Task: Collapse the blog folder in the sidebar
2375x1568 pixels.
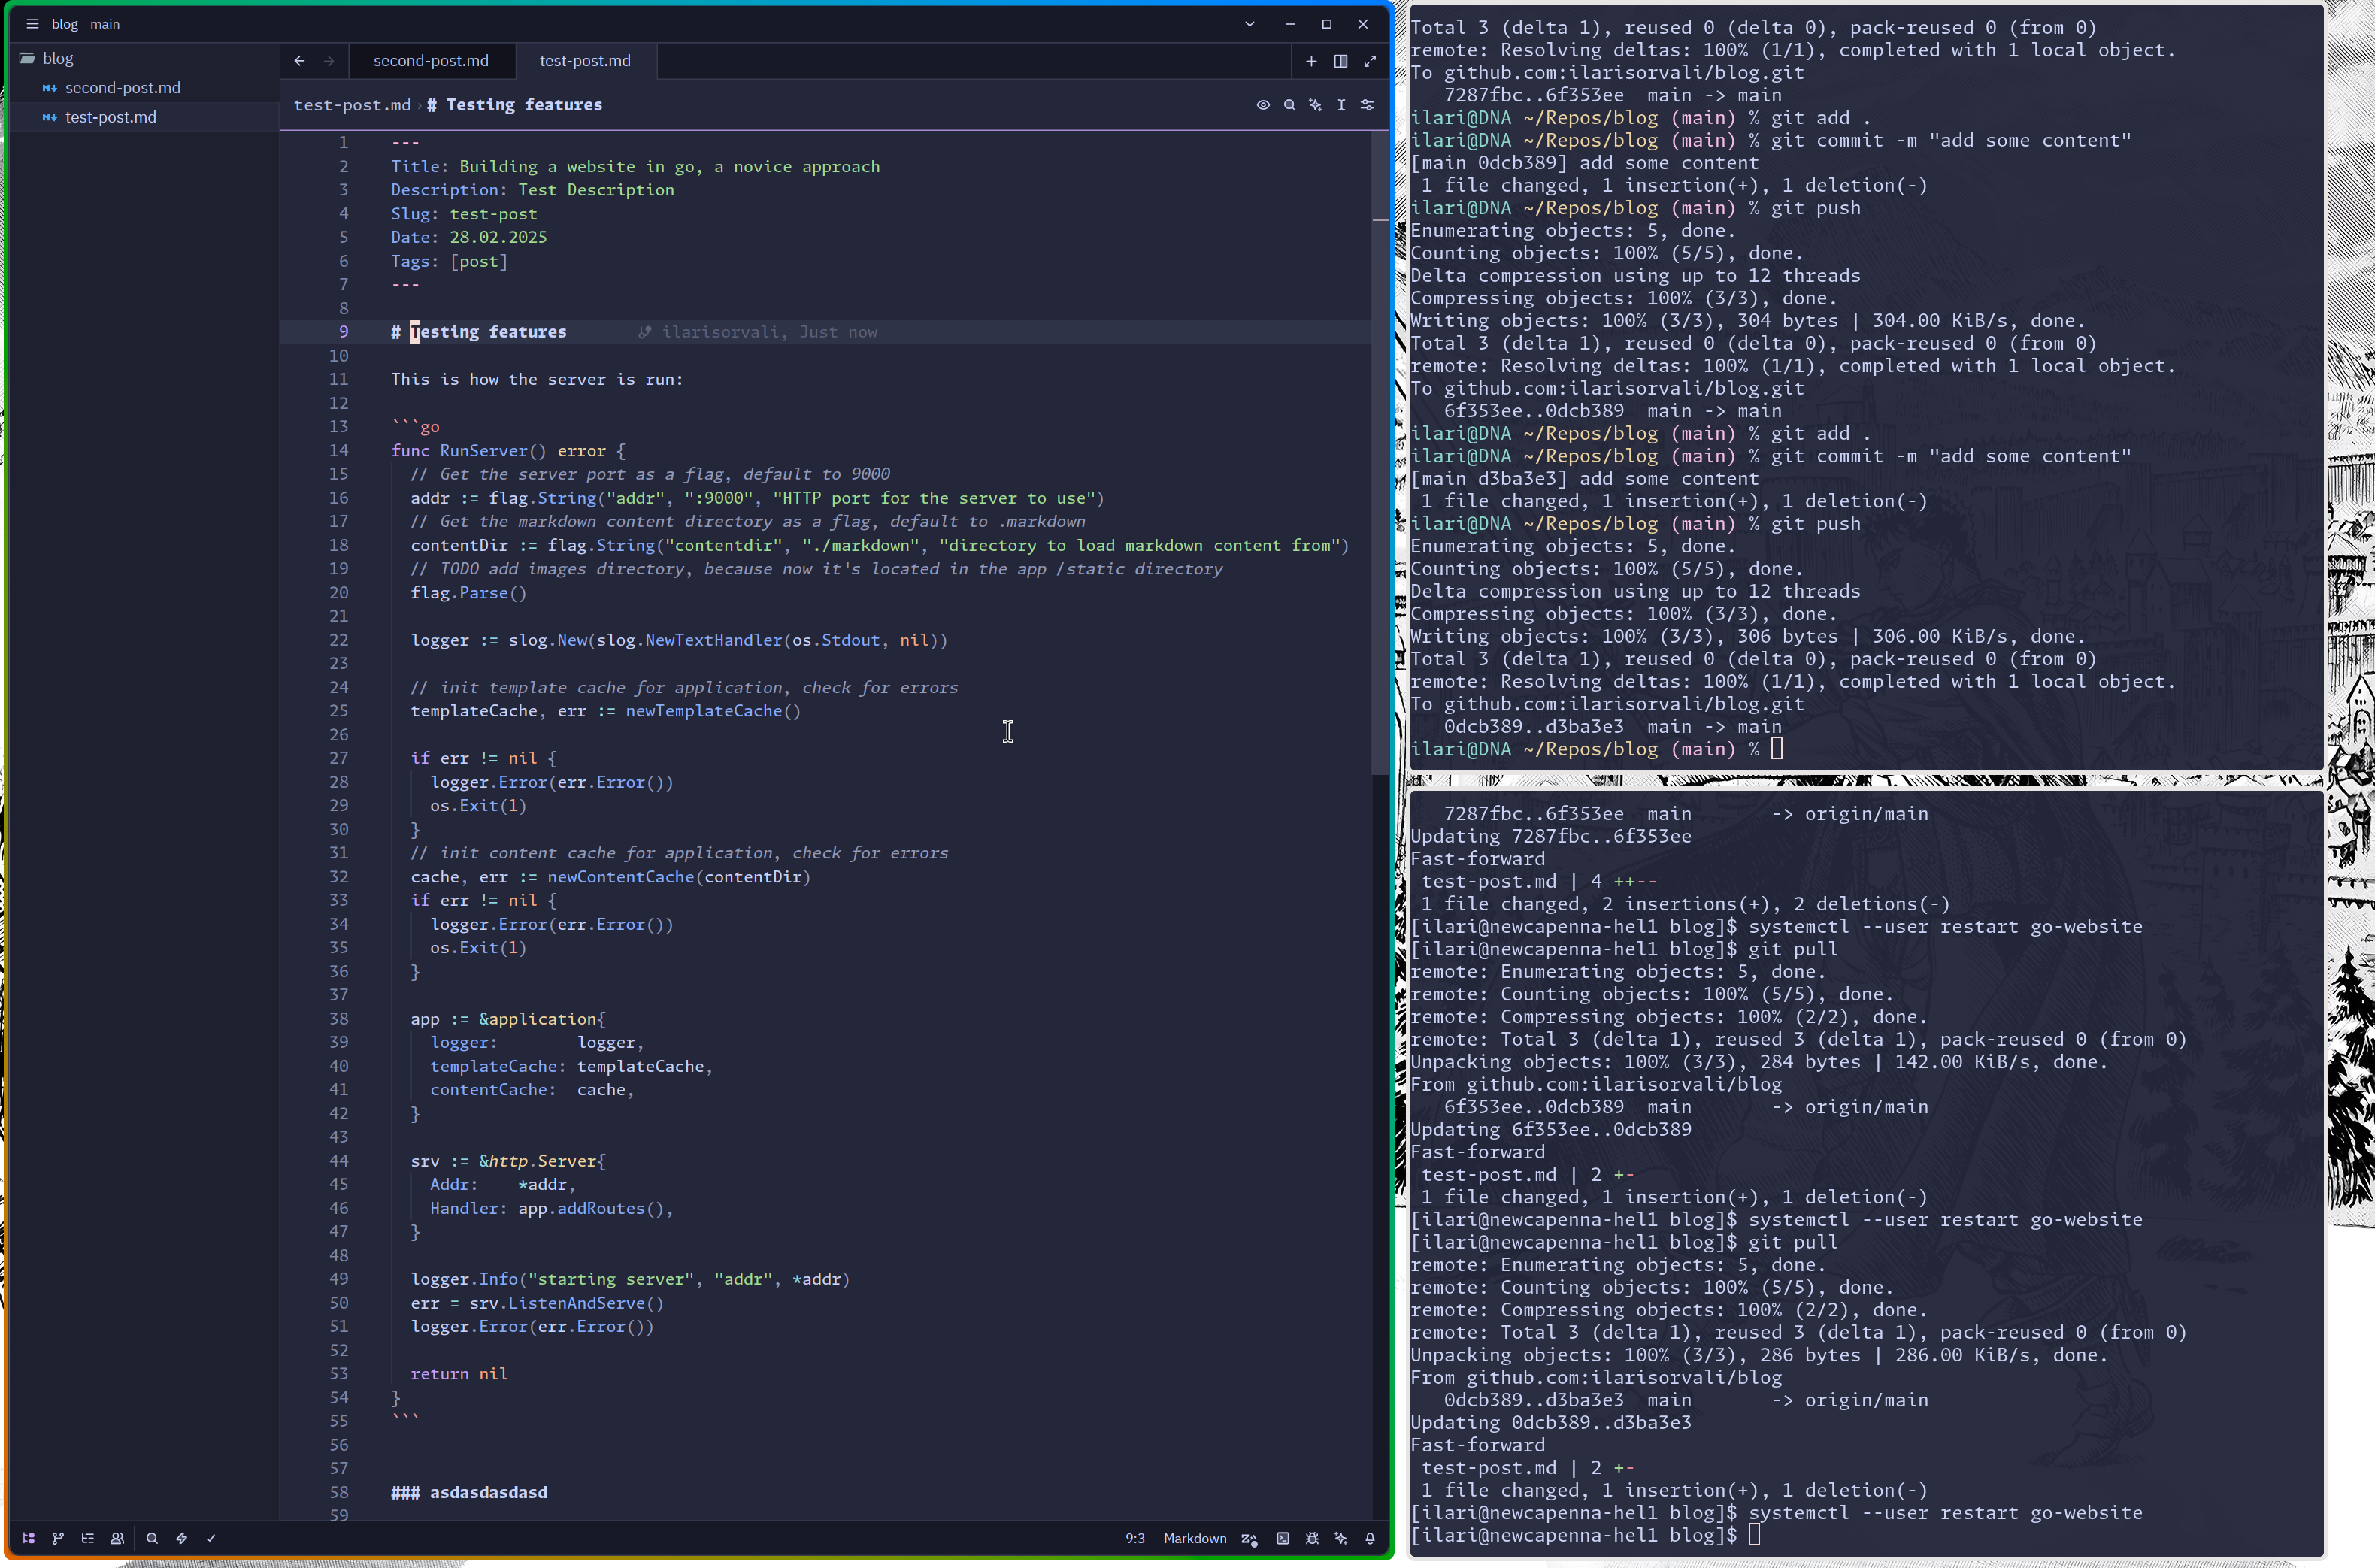Action: [x=59, y=58]
